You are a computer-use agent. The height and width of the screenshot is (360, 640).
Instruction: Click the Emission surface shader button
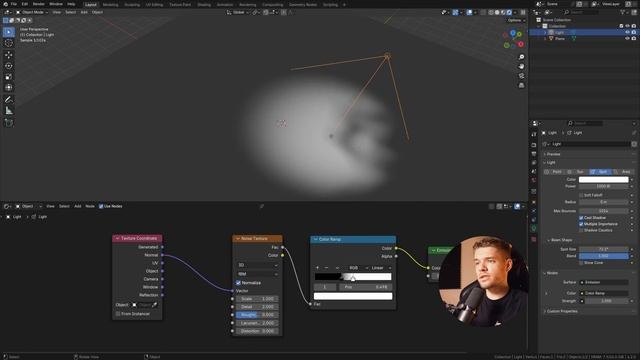[x=604, y=282]
